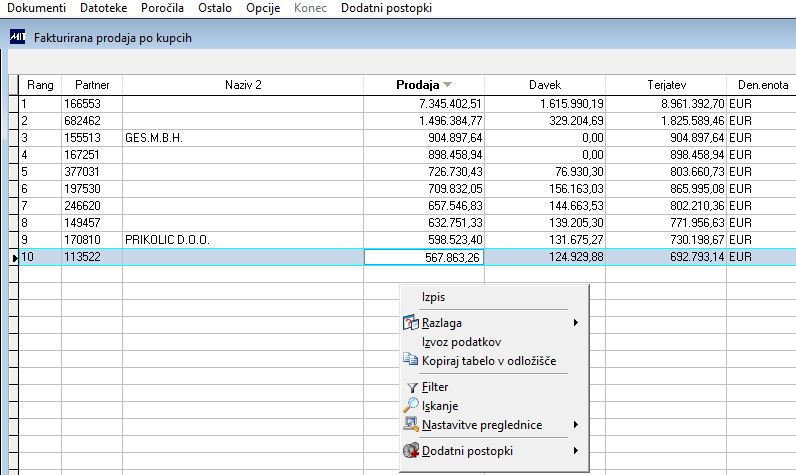
Task: Expand the Dodatni postopki context submenu arrow
Action: point(575,451)
